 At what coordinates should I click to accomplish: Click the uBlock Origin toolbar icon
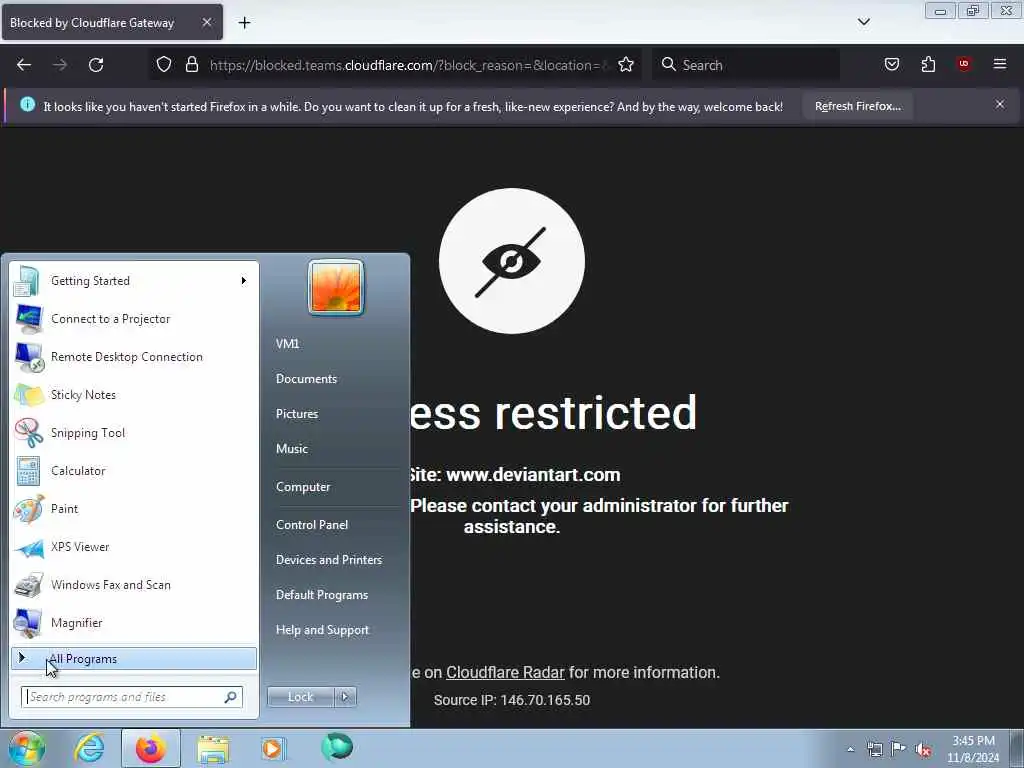tap(964, 64)
